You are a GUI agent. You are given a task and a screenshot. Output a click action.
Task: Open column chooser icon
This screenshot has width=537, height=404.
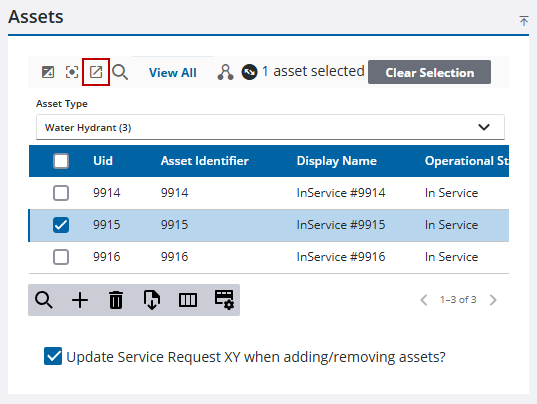pos(188,300)
